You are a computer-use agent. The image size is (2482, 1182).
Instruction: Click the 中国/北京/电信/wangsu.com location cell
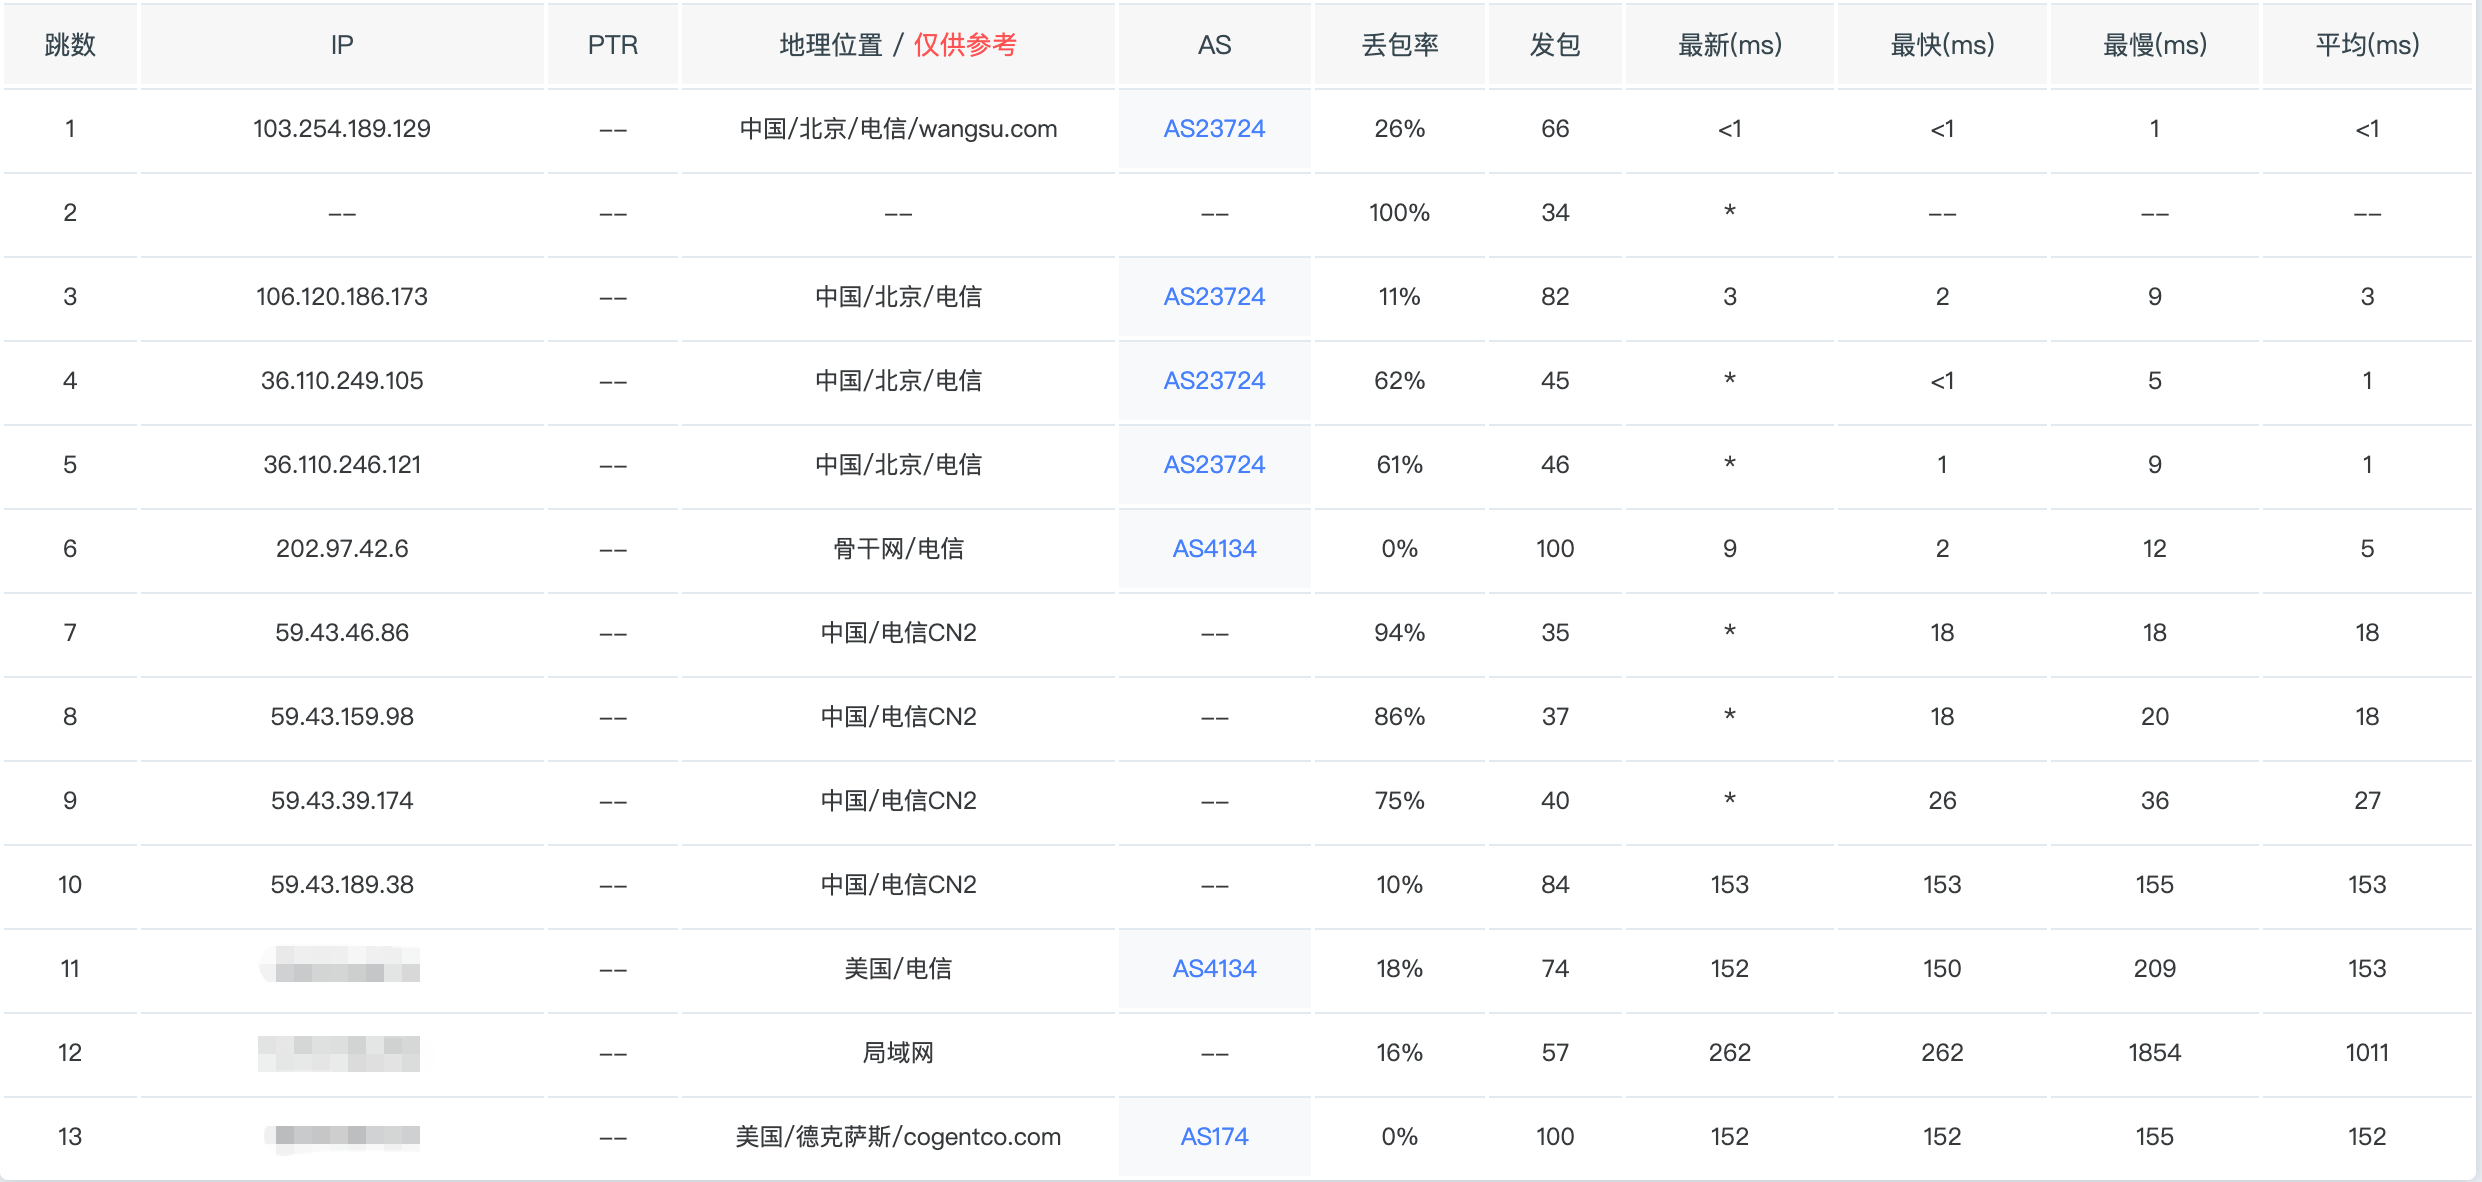[x=898, y=129]
